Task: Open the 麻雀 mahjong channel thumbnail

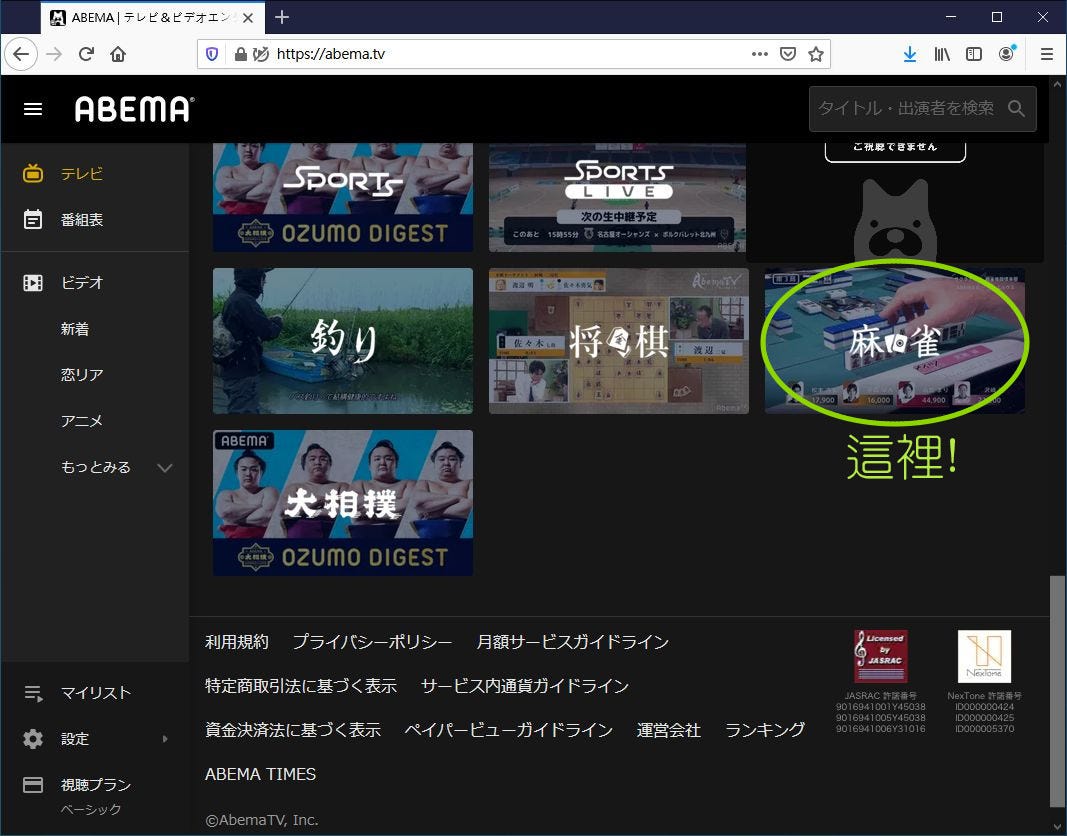Action: (x=895, y=341)
